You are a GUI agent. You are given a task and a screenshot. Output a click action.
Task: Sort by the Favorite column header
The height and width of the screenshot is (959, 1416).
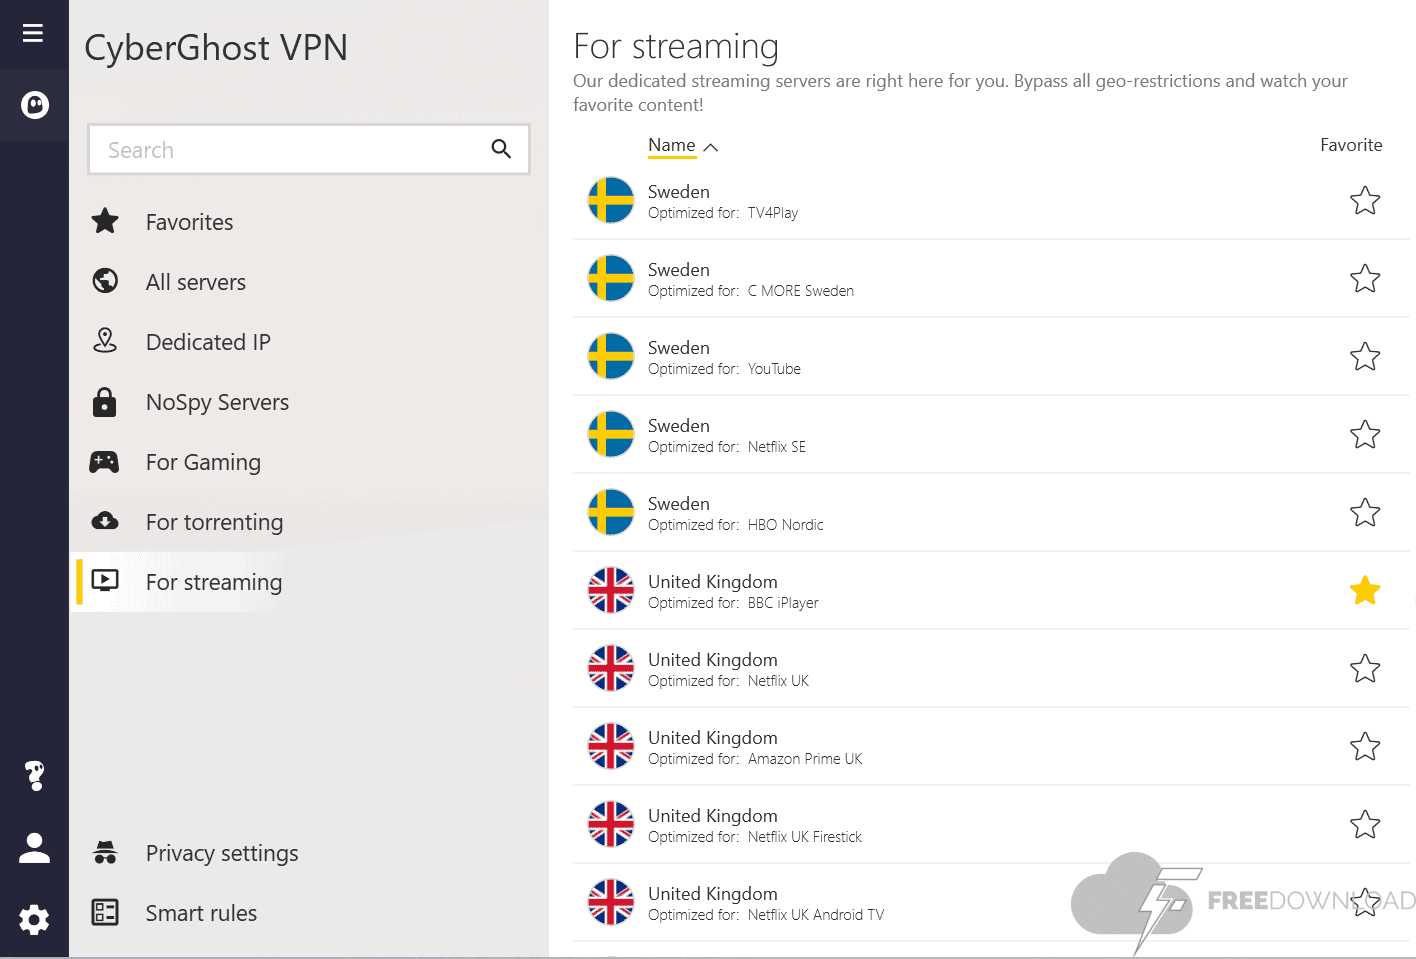[x=1350, y=145]
